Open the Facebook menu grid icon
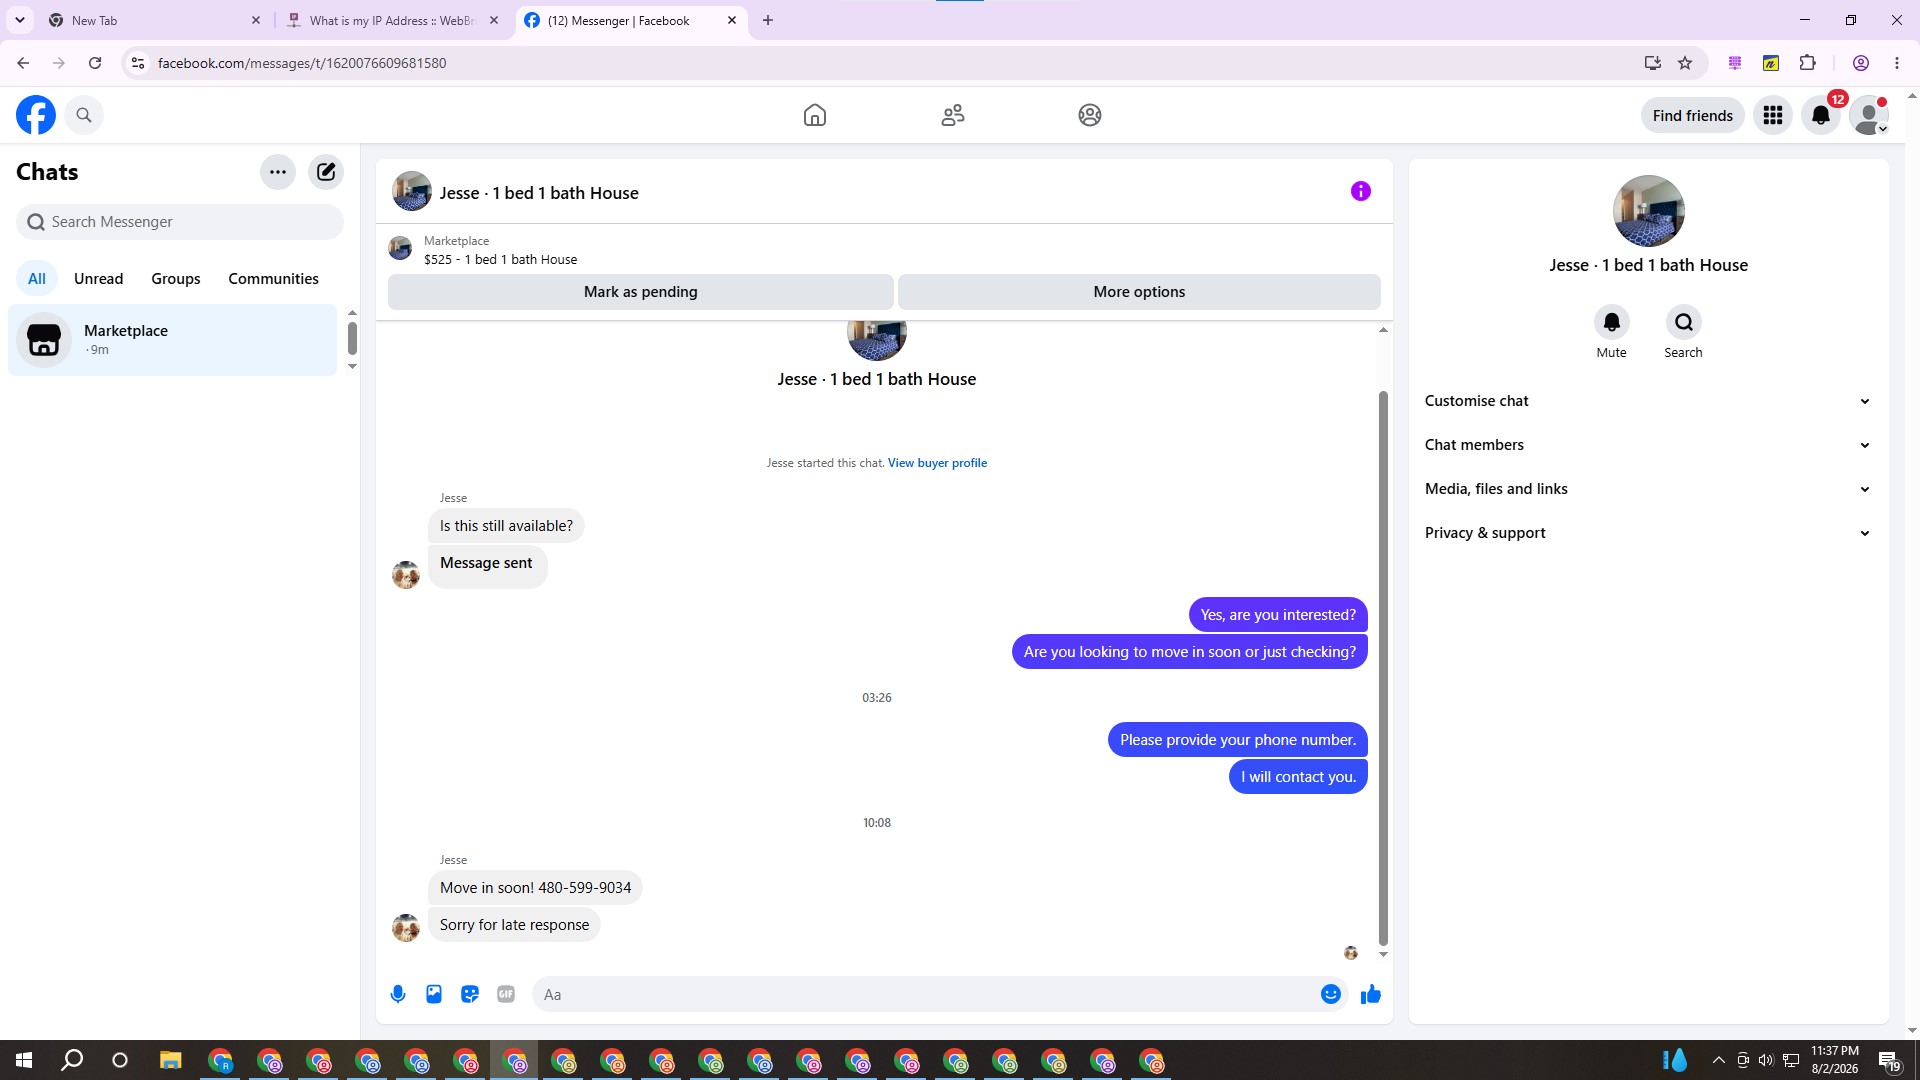Viewport: 1920px width, 1080px height. [x=1773, y=115]
